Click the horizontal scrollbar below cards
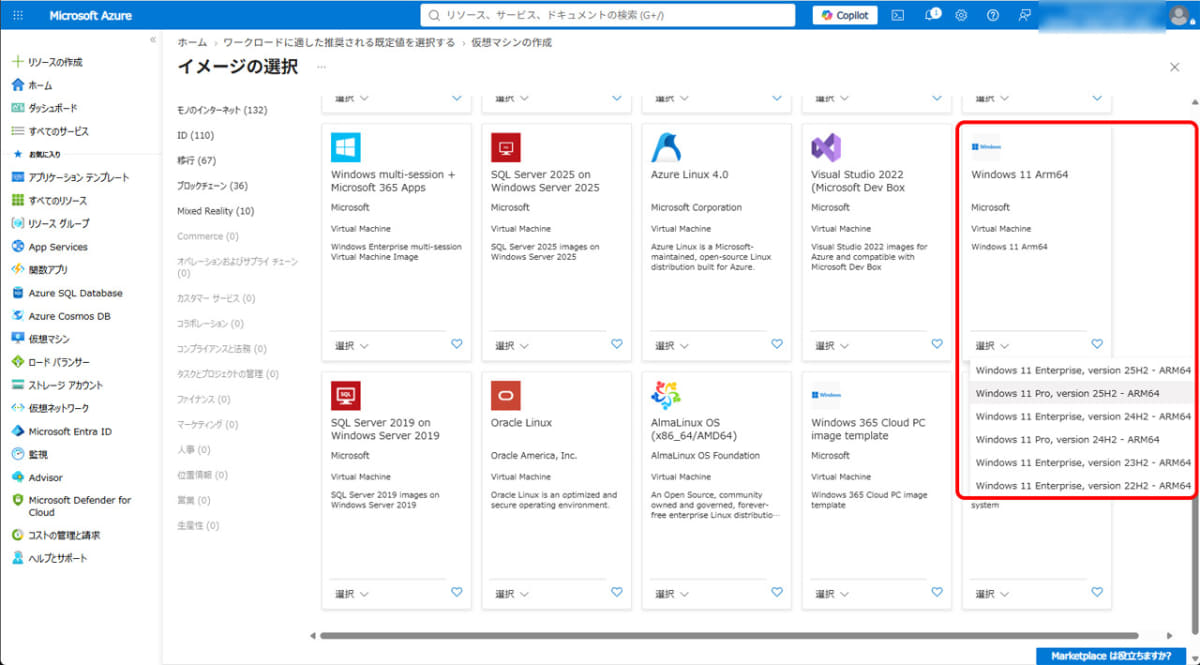Image resolution: width=1200 pixels, height=665 pixels. pos(728,635)
